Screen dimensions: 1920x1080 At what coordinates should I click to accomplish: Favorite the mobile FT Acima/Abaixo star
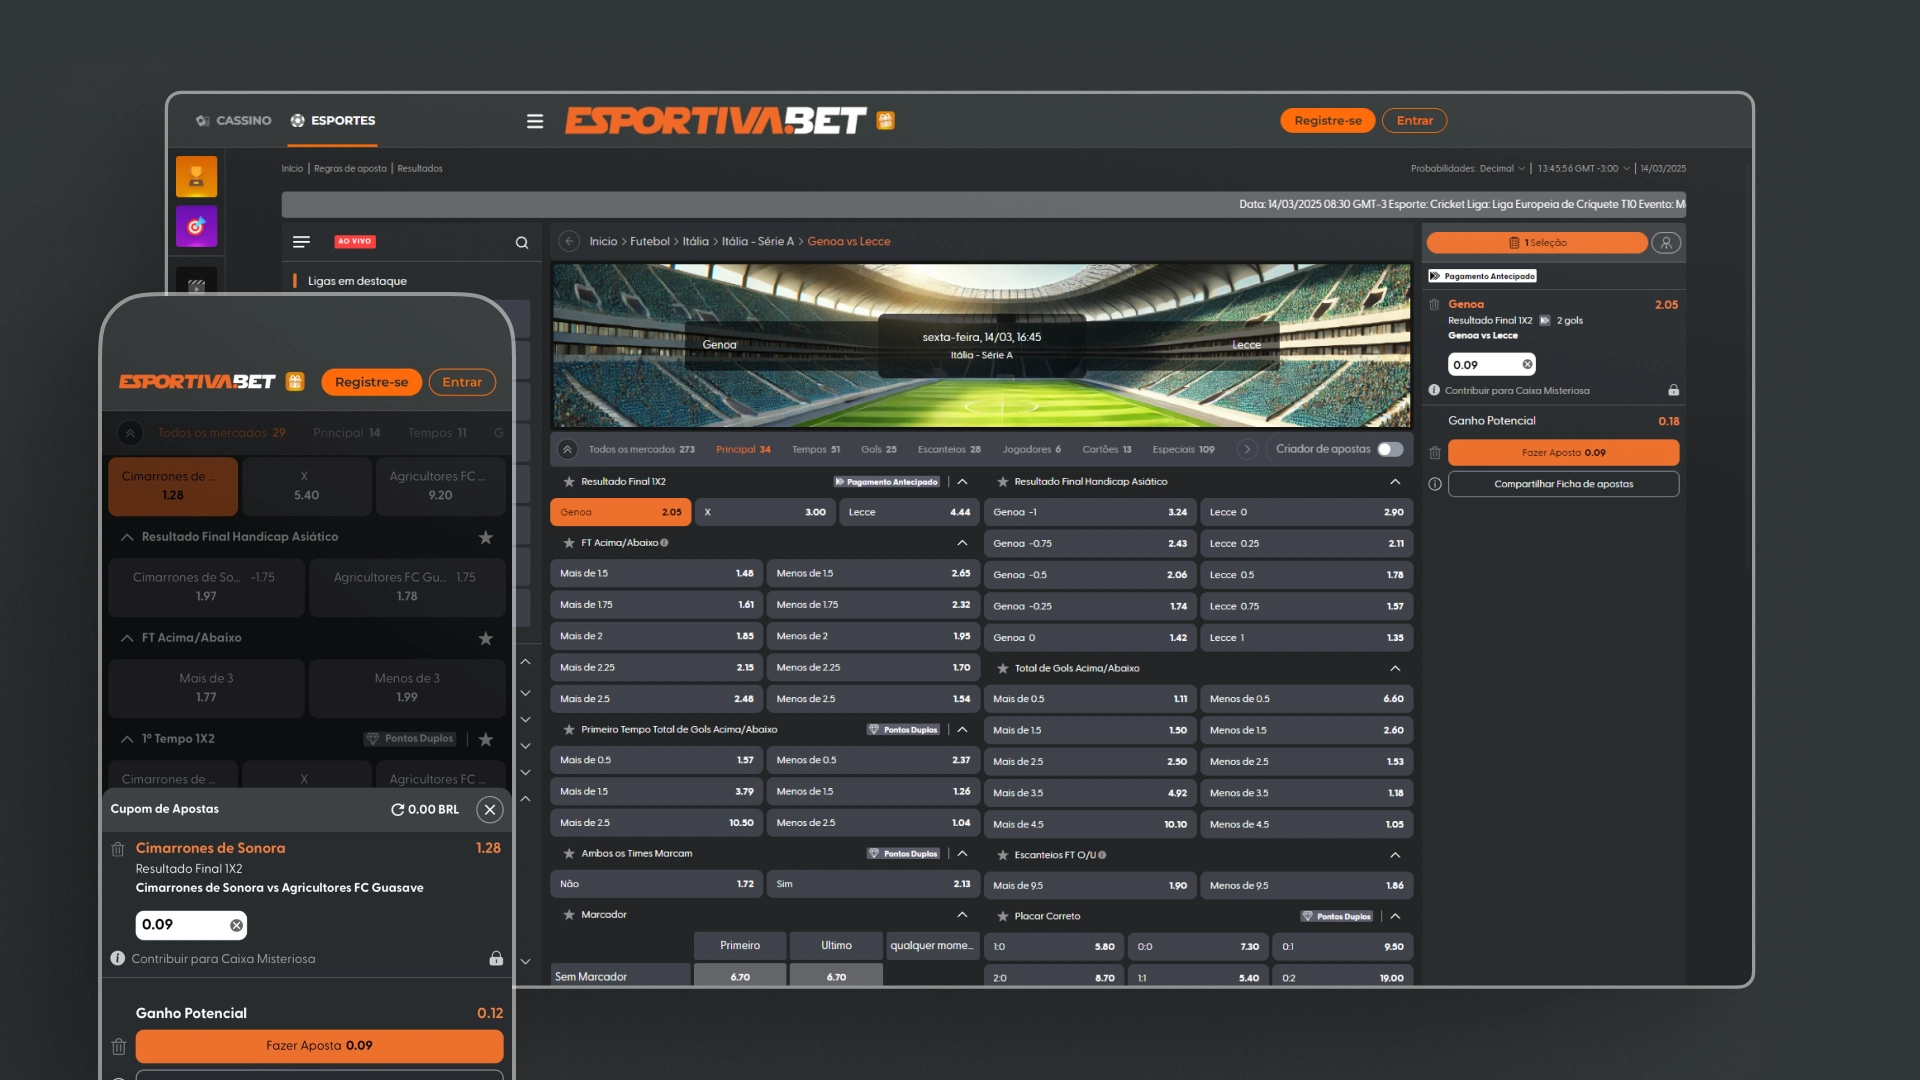[x=486, y=638]
